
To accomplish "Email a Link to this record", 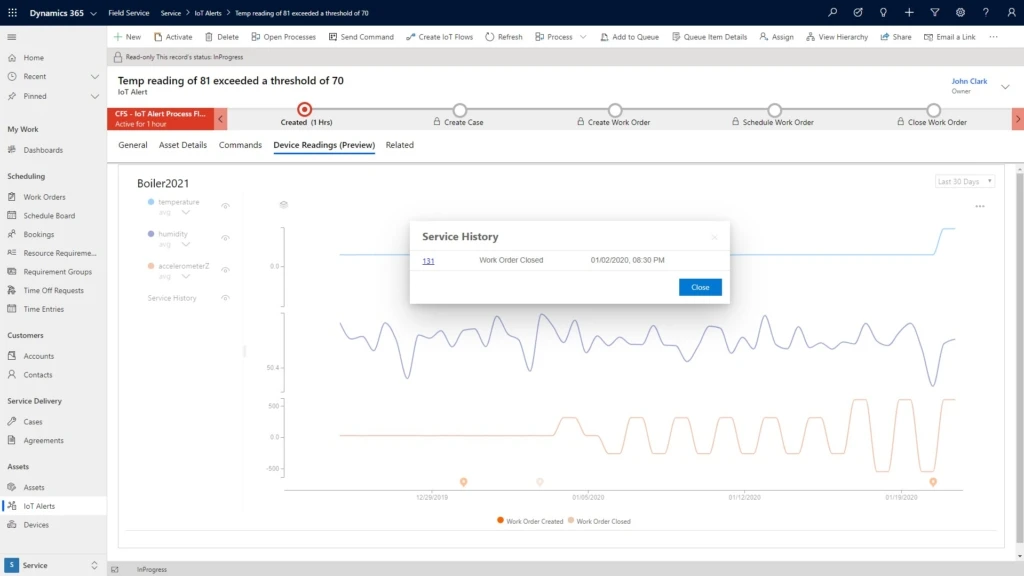I will [958, 36].
